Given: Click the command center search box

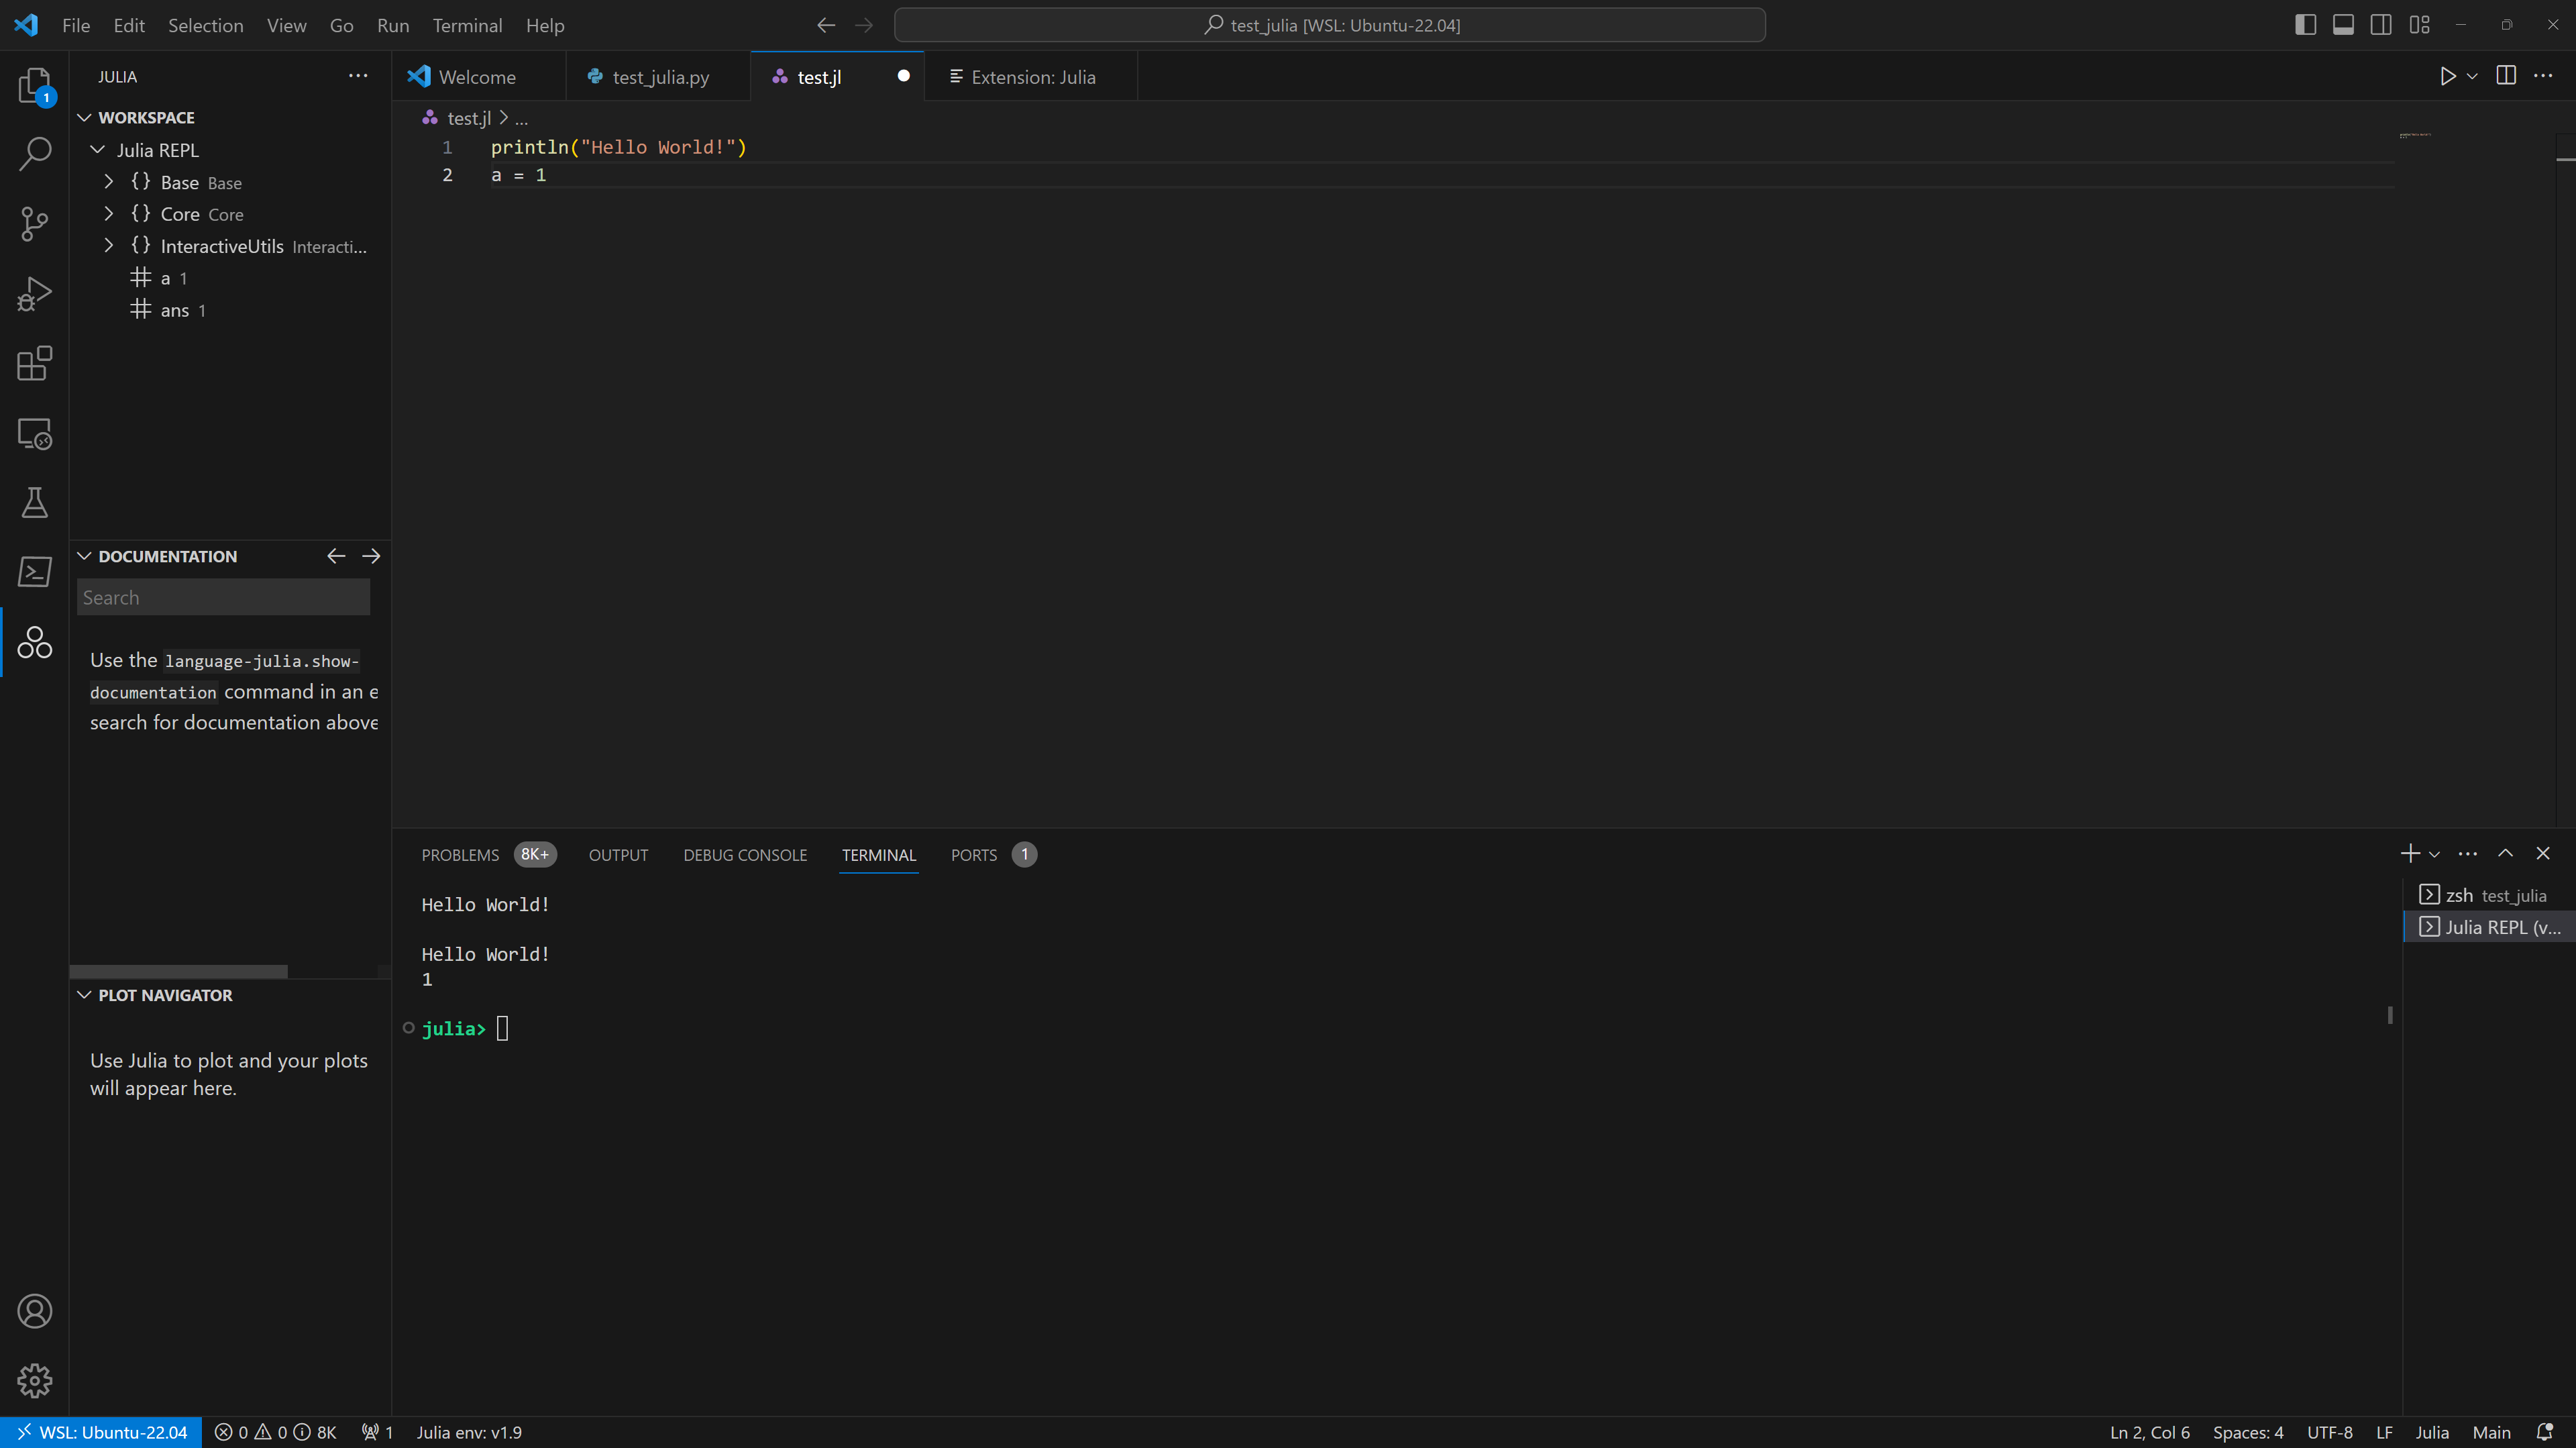Looking at the screenshot, I should (x=1330, y=25).
